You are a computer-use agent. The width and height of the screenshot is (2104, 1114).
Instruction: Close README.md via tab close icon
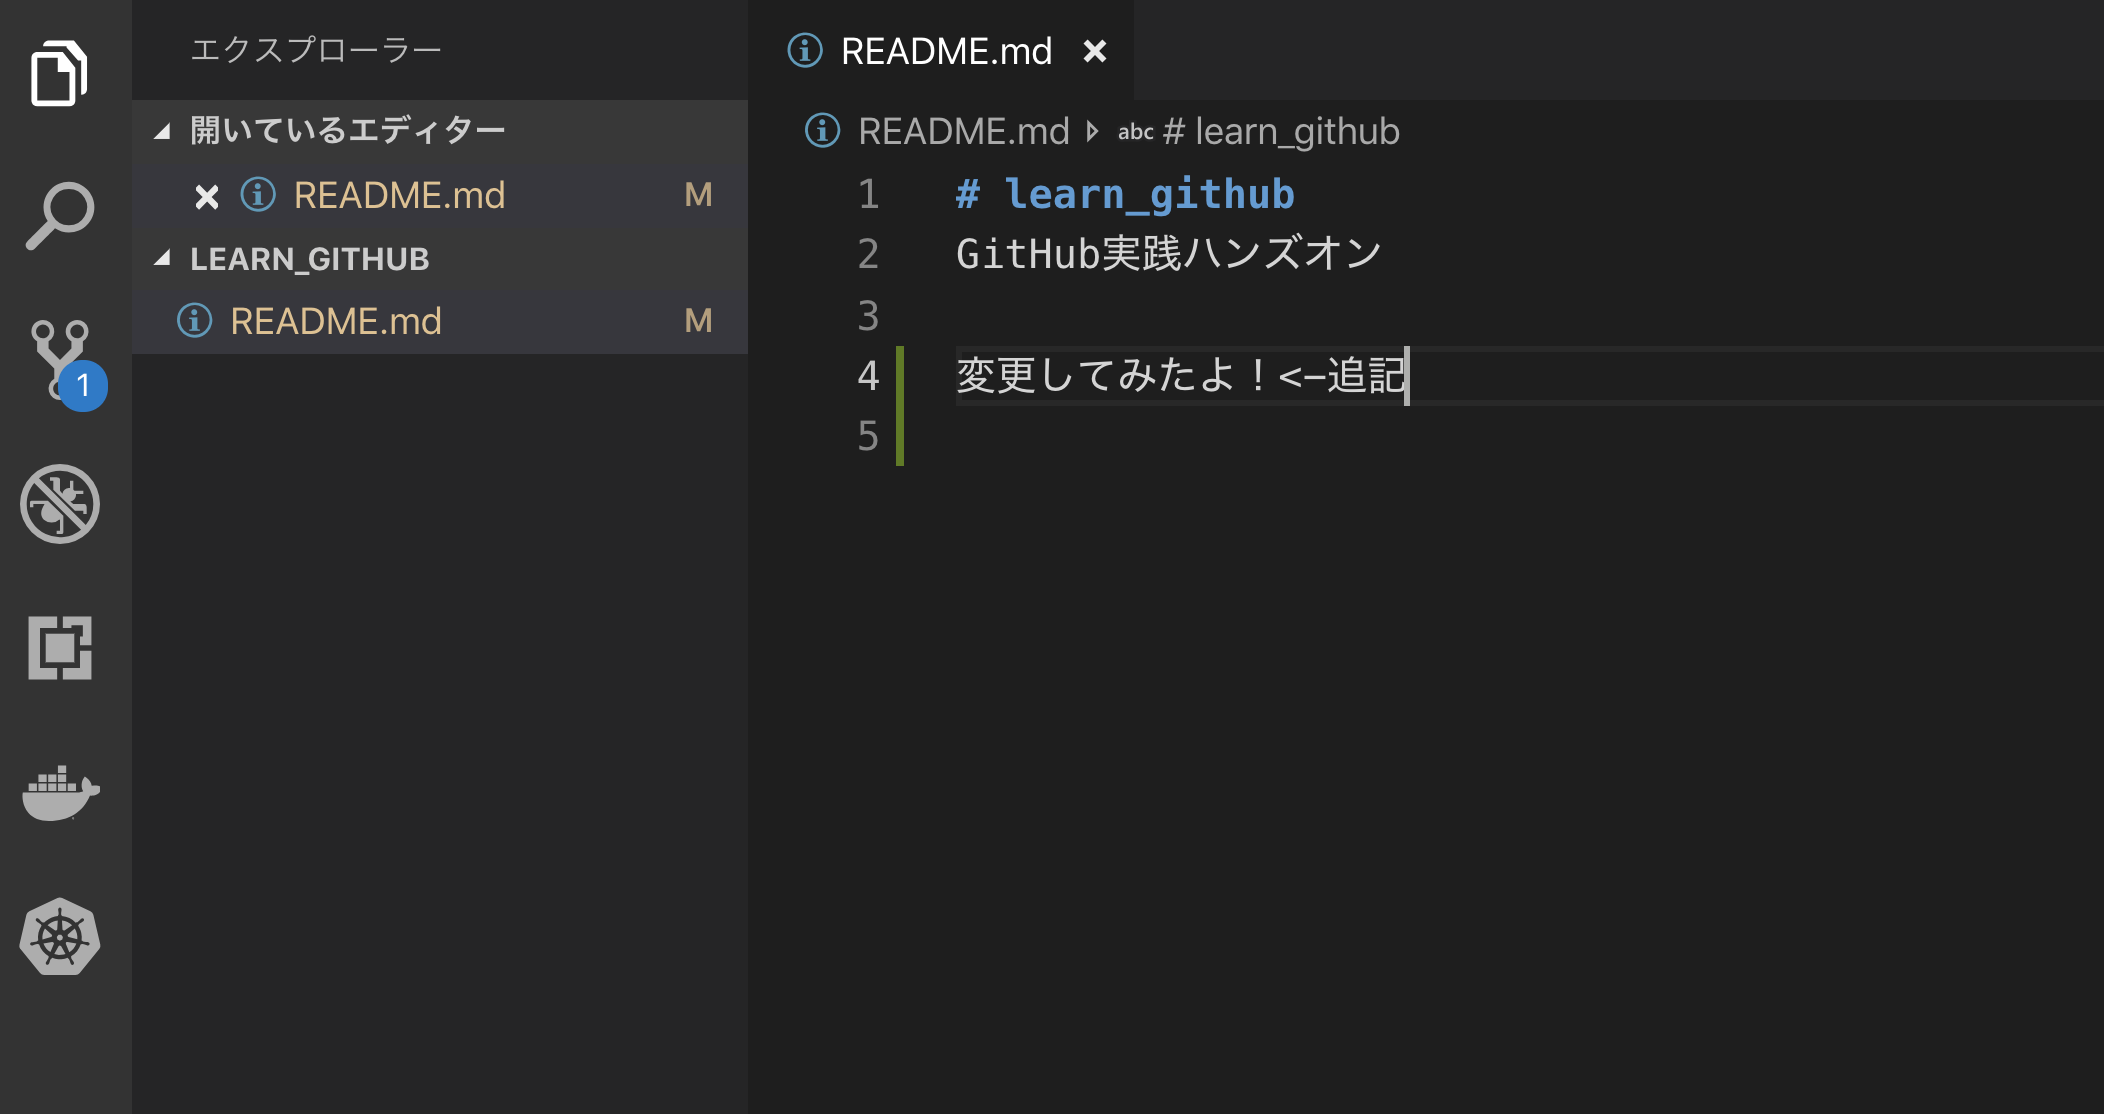click(1095, 51)
